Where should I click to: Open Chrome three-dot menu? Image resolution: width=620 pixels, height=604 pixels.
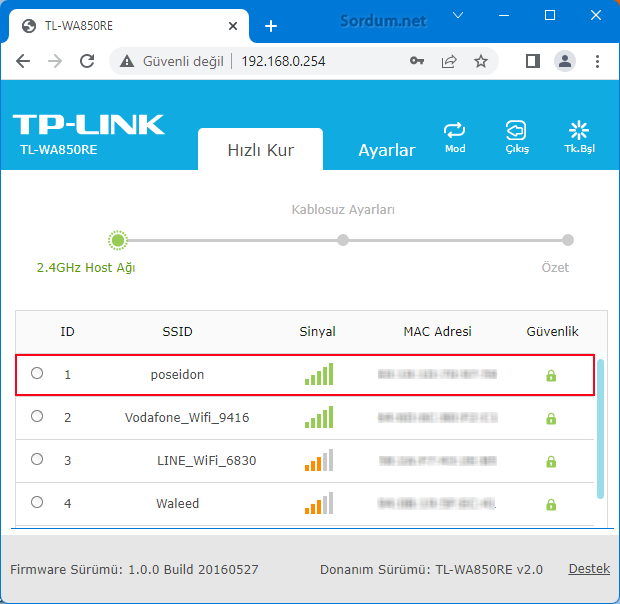pos(597,61)
